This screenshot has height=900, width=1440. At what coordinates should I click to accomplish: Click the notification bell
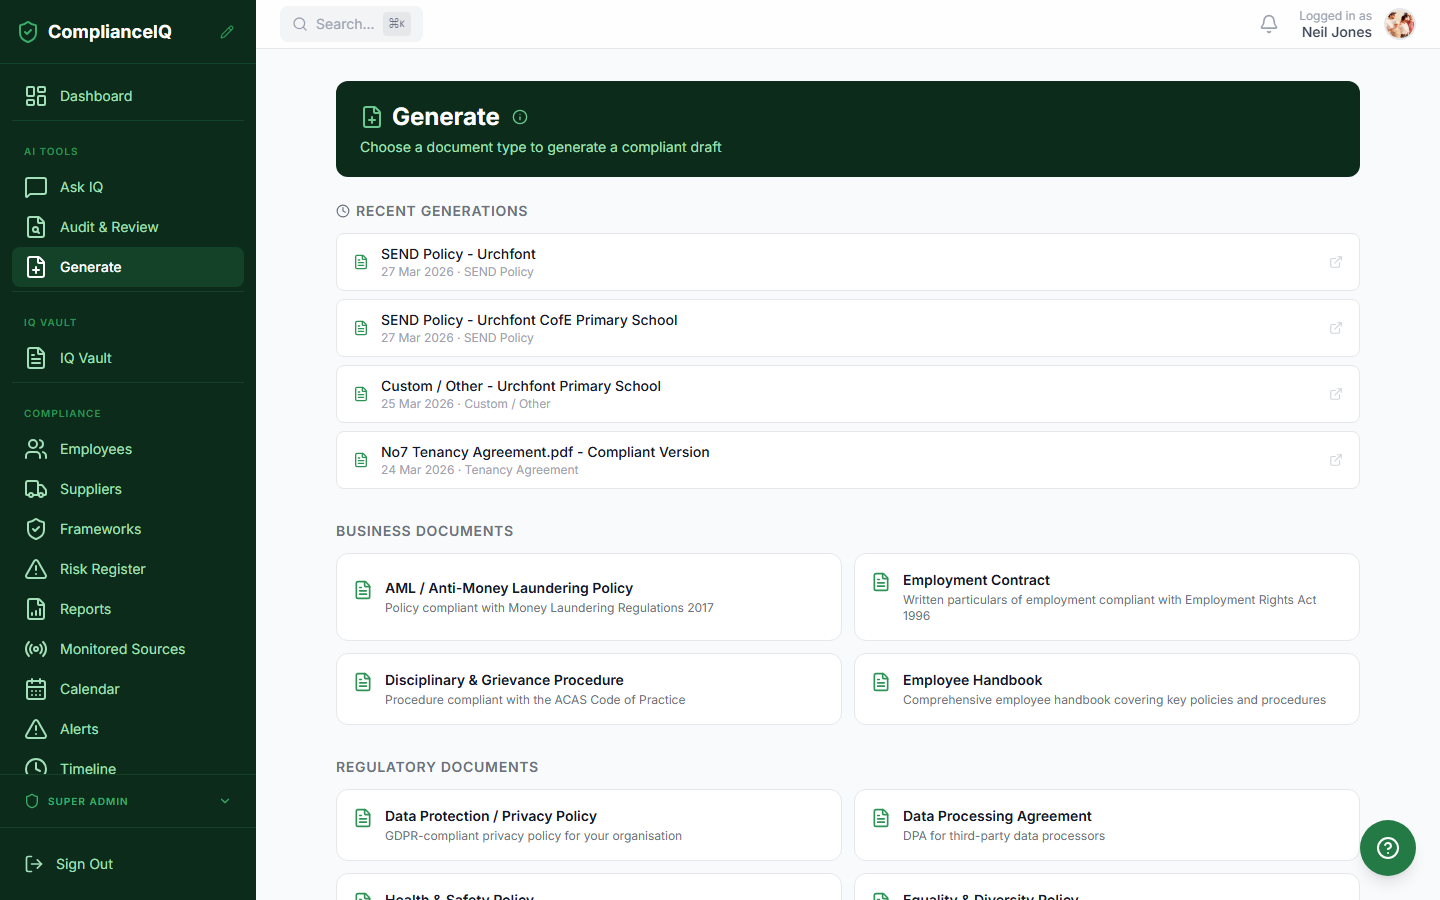pos(1269,23)
